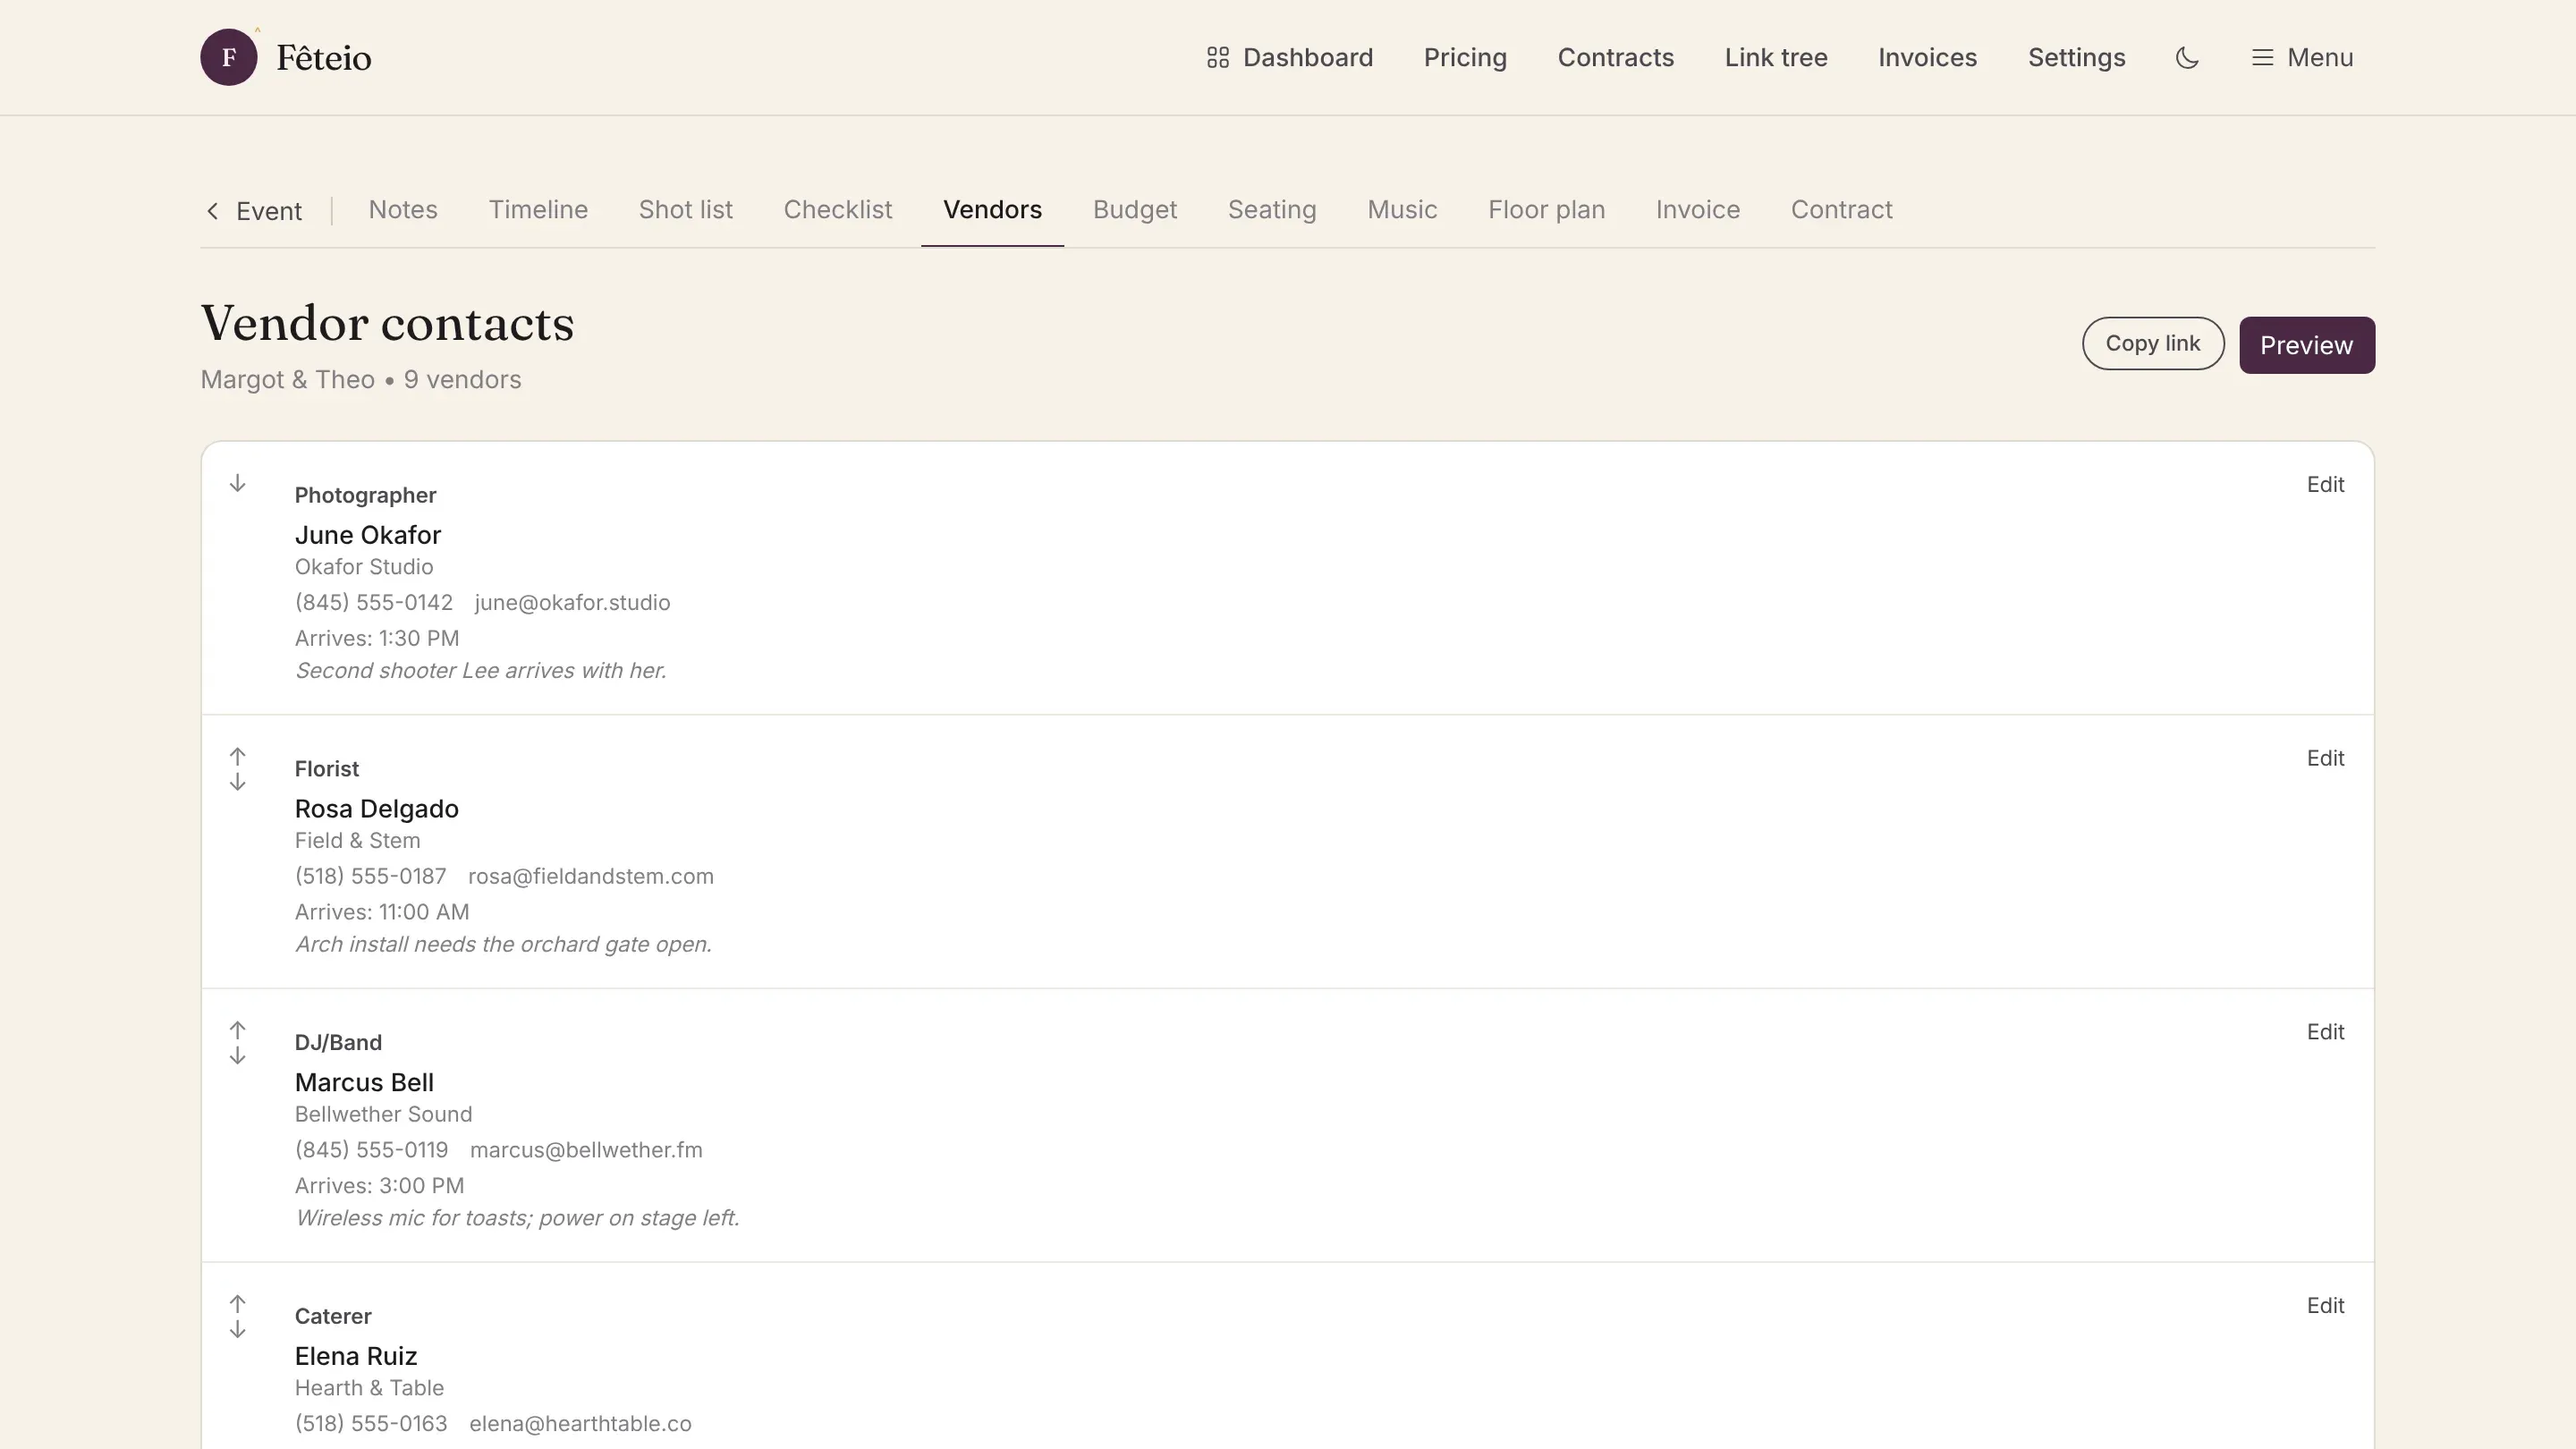
Task: Edit the Photographer June Okafor entry
Action: click(2325, 484)
